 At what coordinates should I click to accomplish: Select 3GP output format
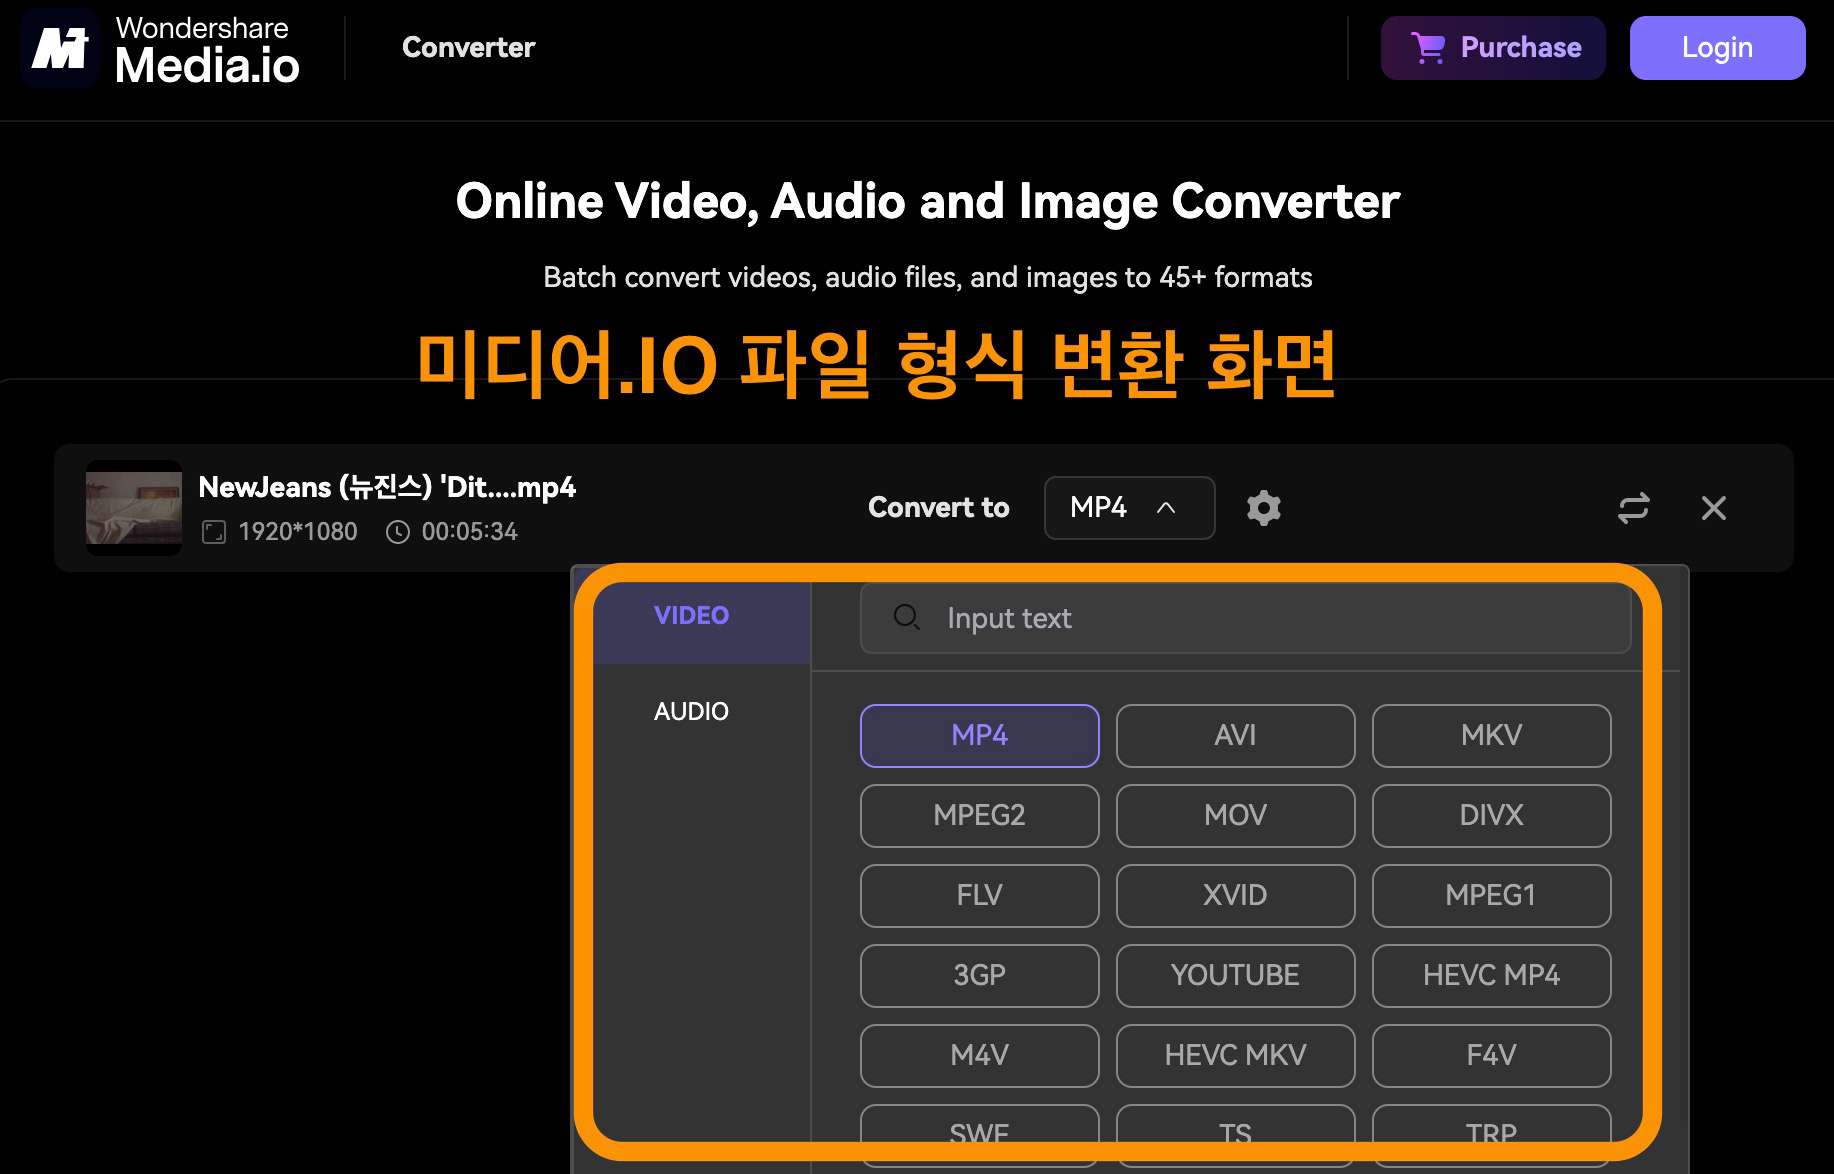(x=980, y=976)
